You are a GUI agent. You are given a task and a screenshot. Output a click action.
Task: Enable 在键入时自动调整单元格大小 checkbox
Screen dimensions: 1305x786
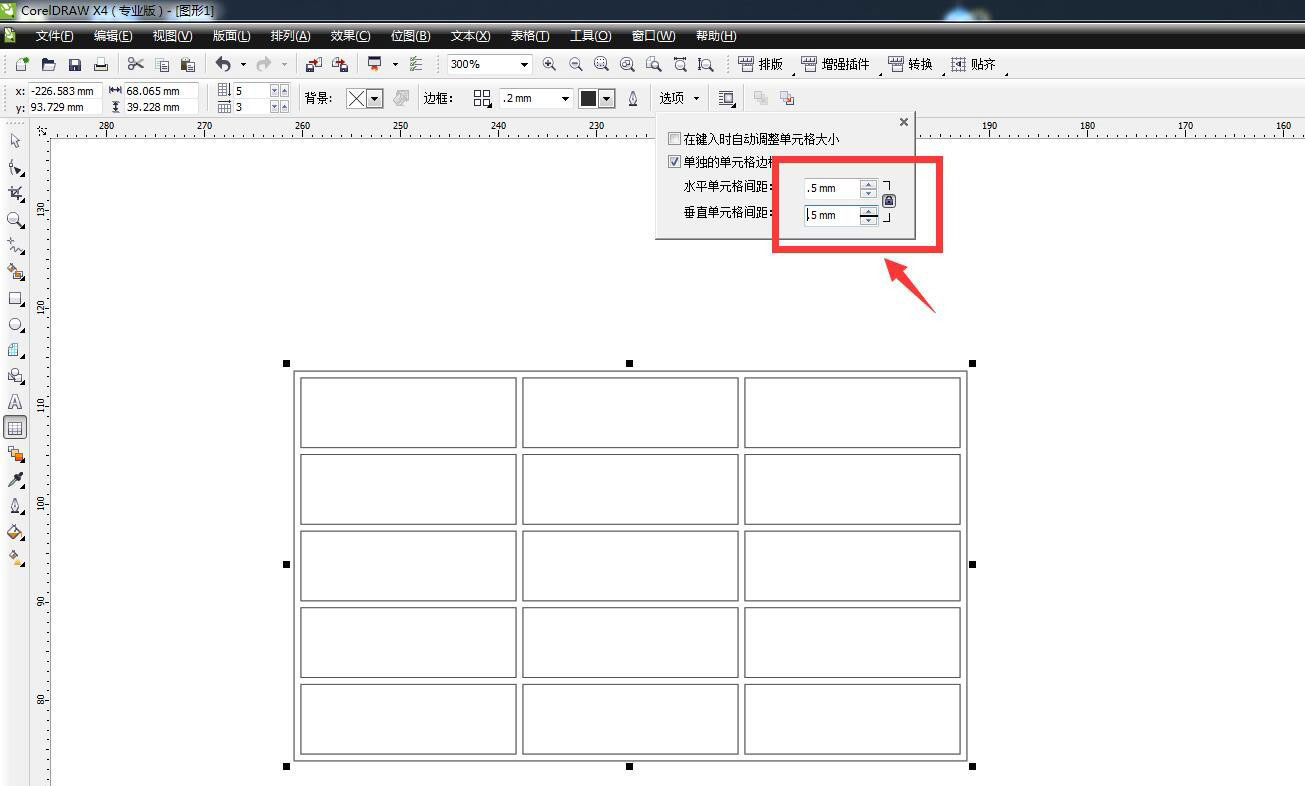[675, 139]
